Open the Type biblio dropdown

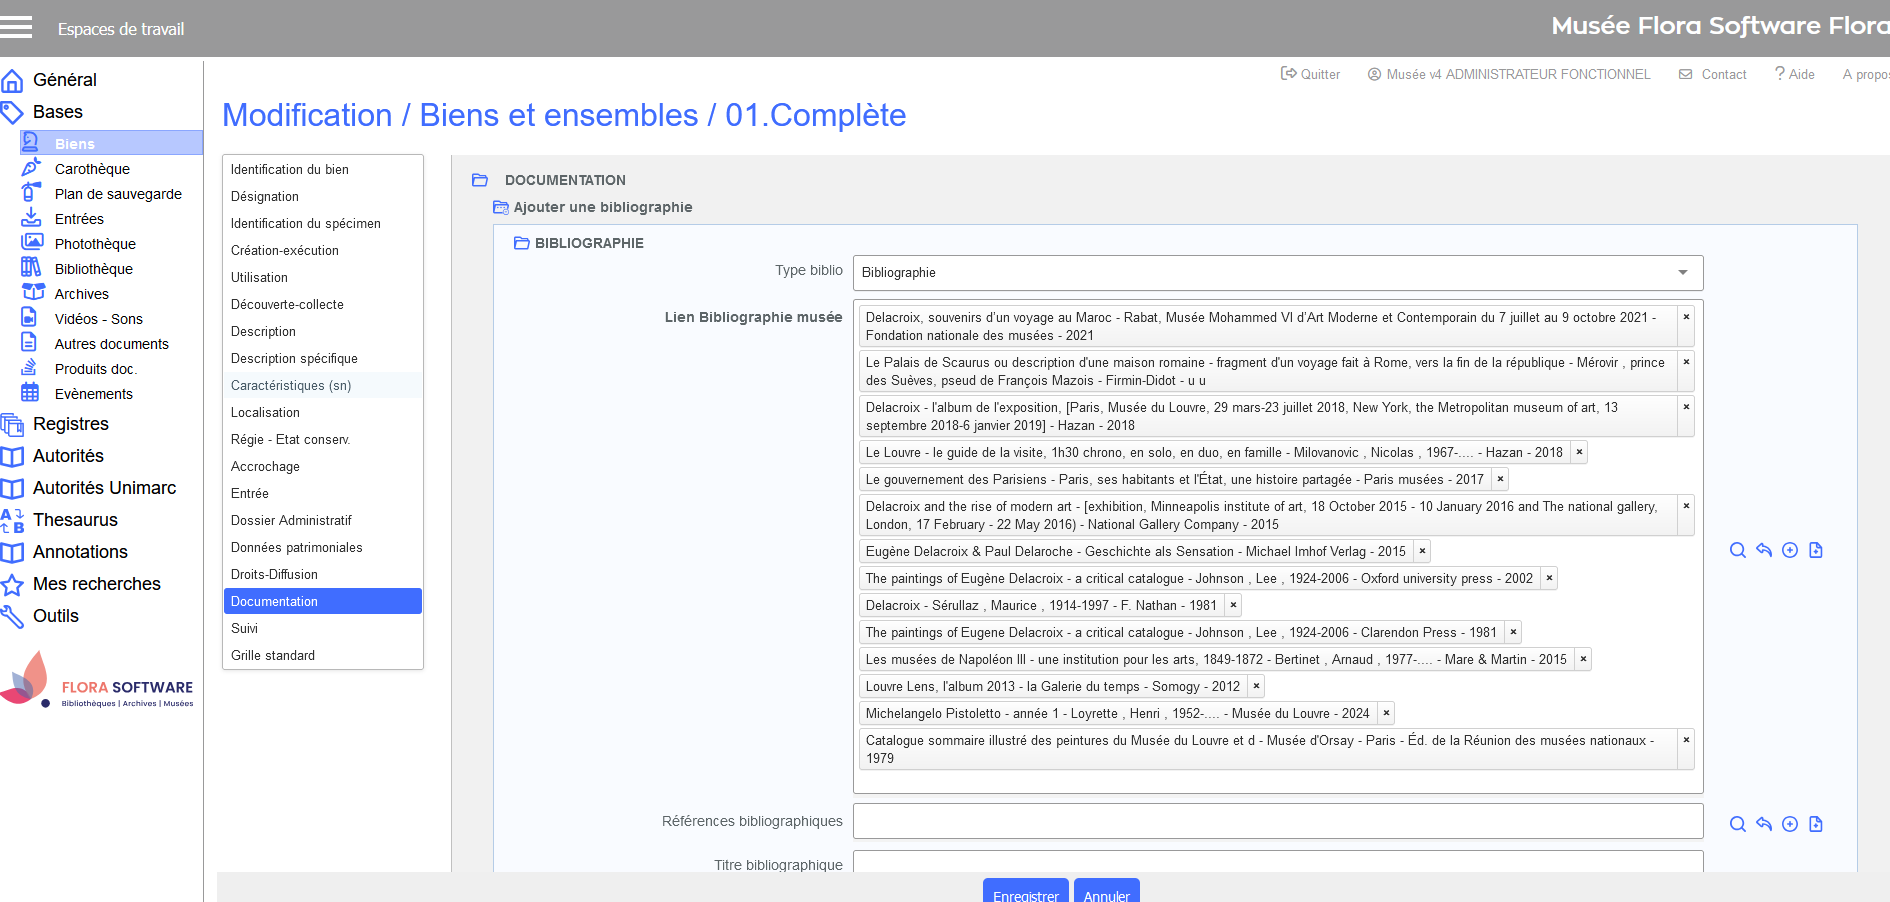(1277, 273)
